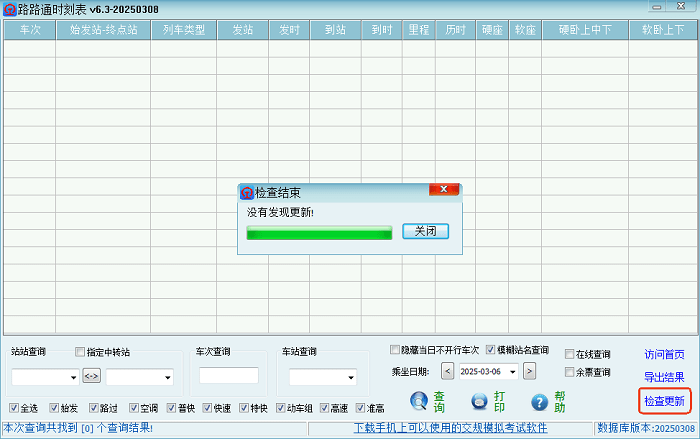Sort by 发时 column header
Image resolution: width=700 pixels, height=439 pixels.
[x=289, y=30]
